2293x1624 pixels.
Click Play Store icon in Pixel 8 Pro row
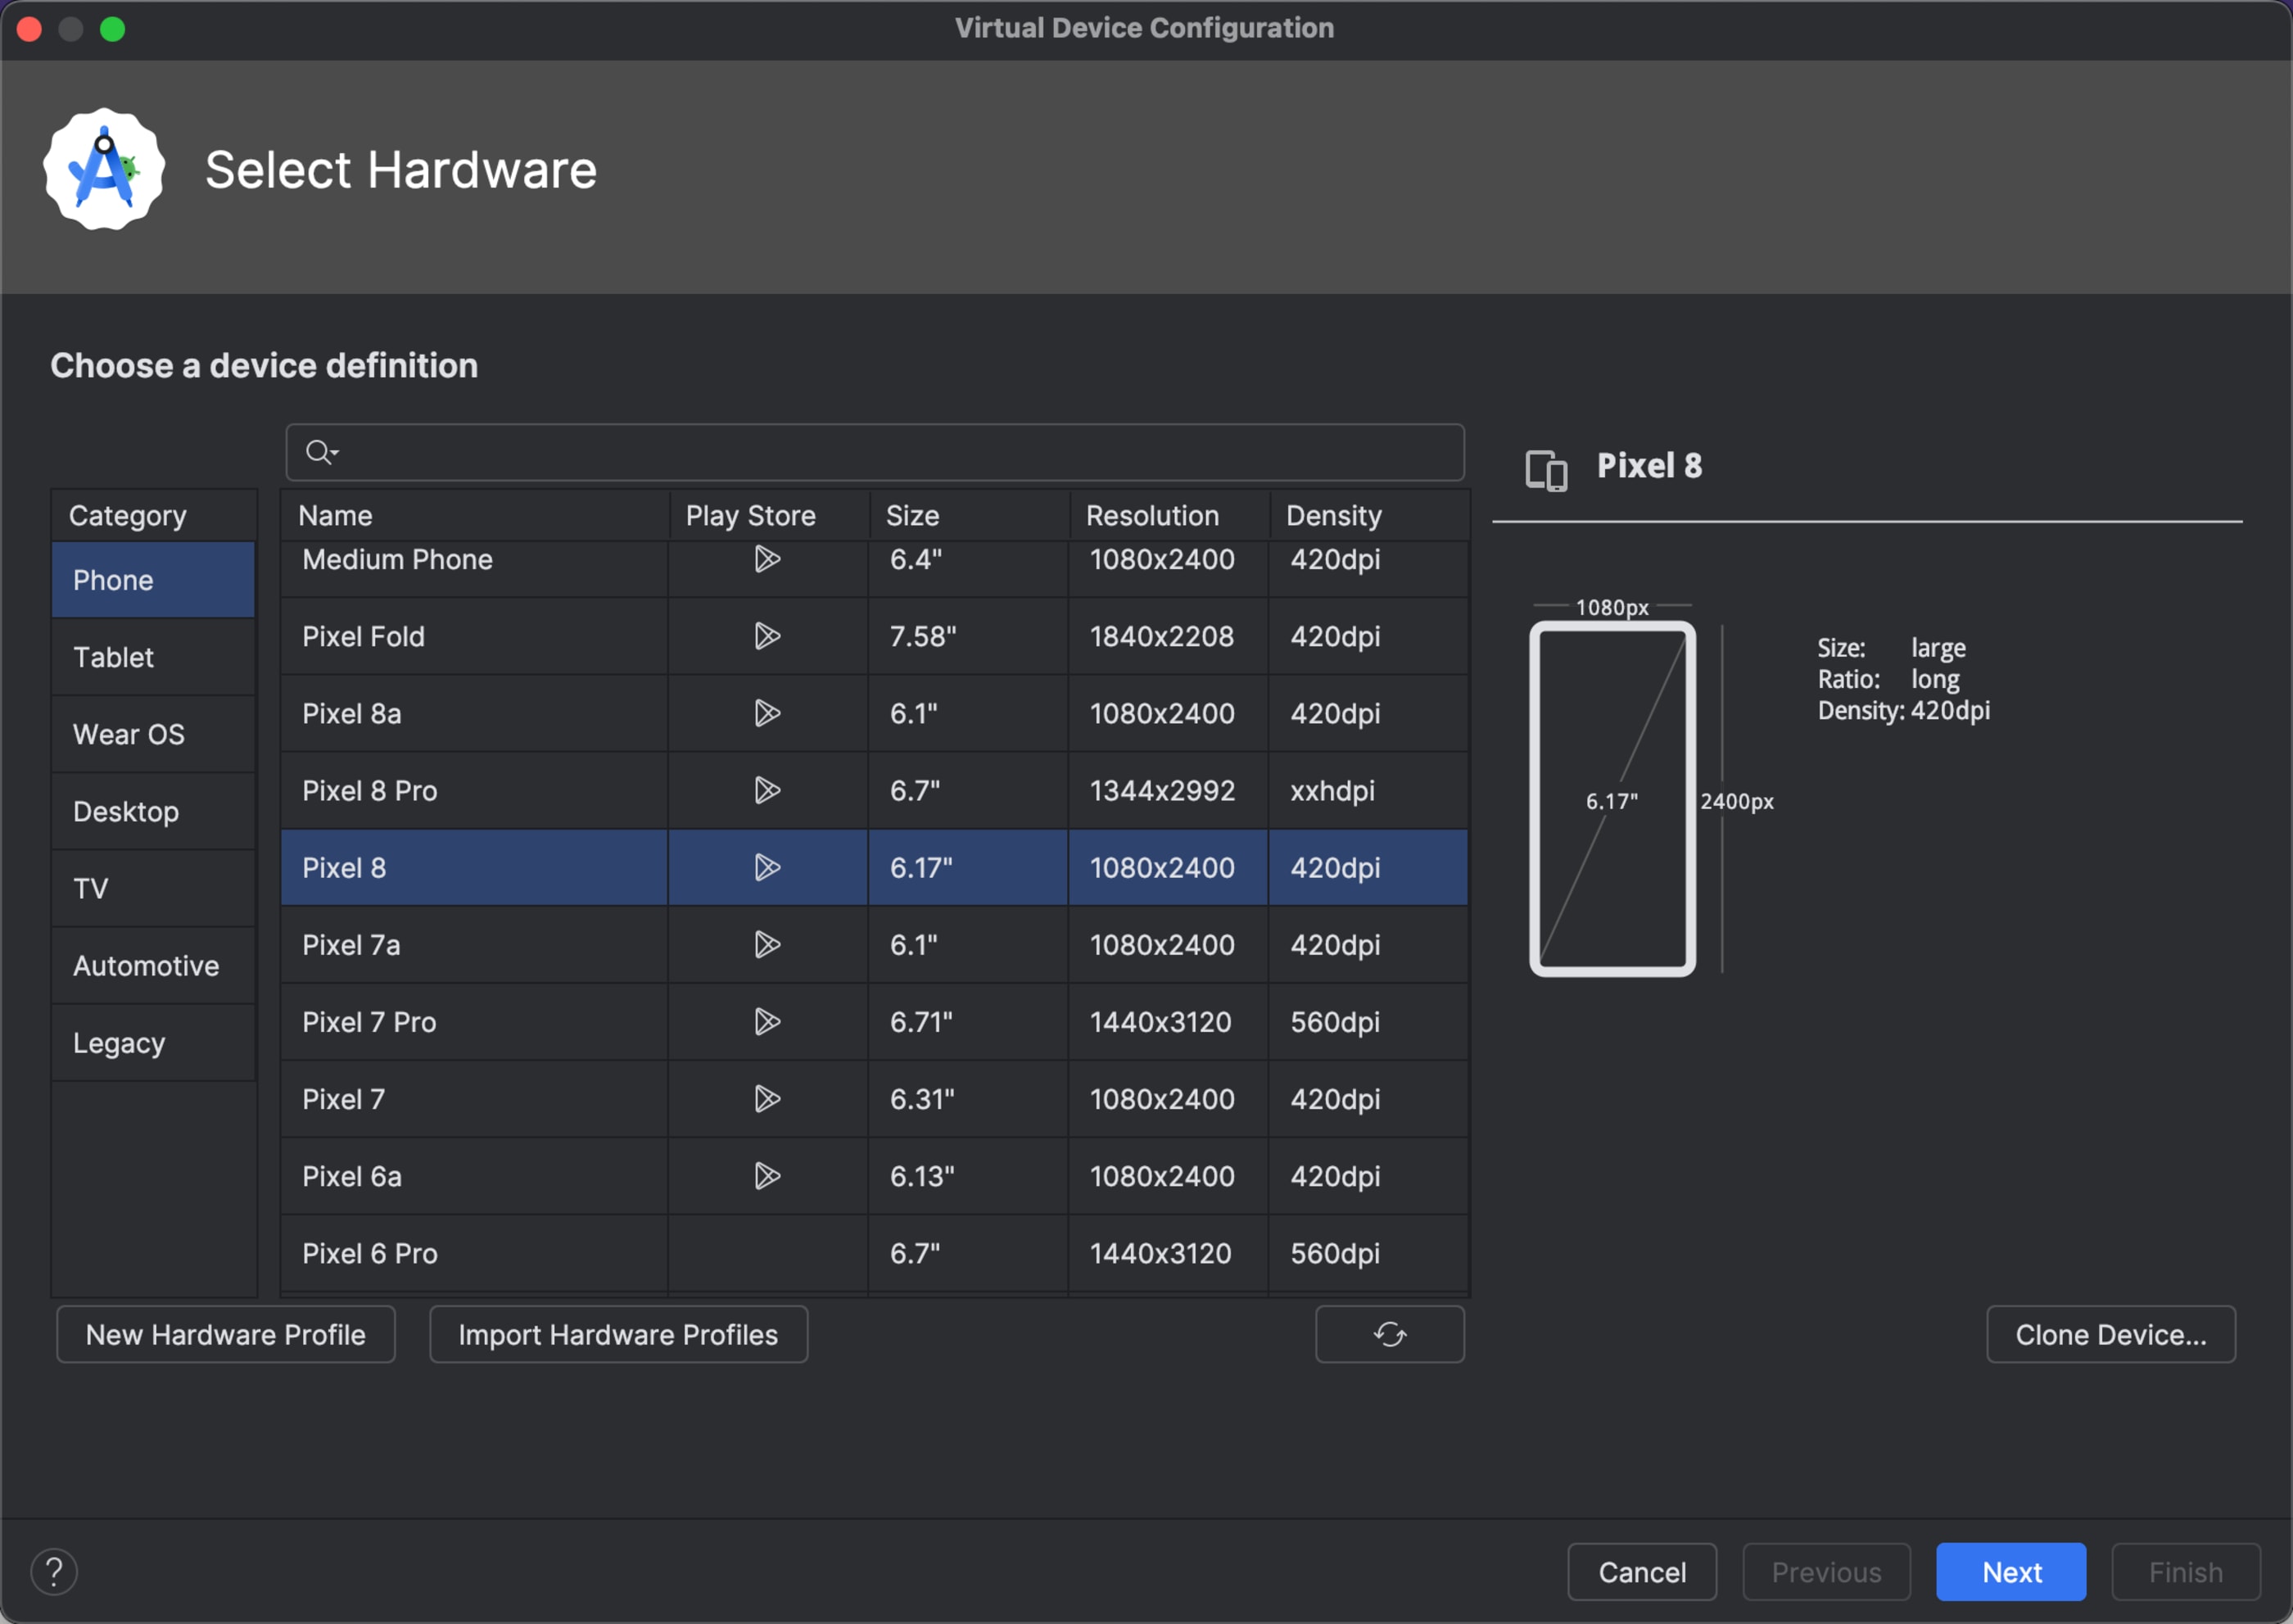(x=767, y=790)
